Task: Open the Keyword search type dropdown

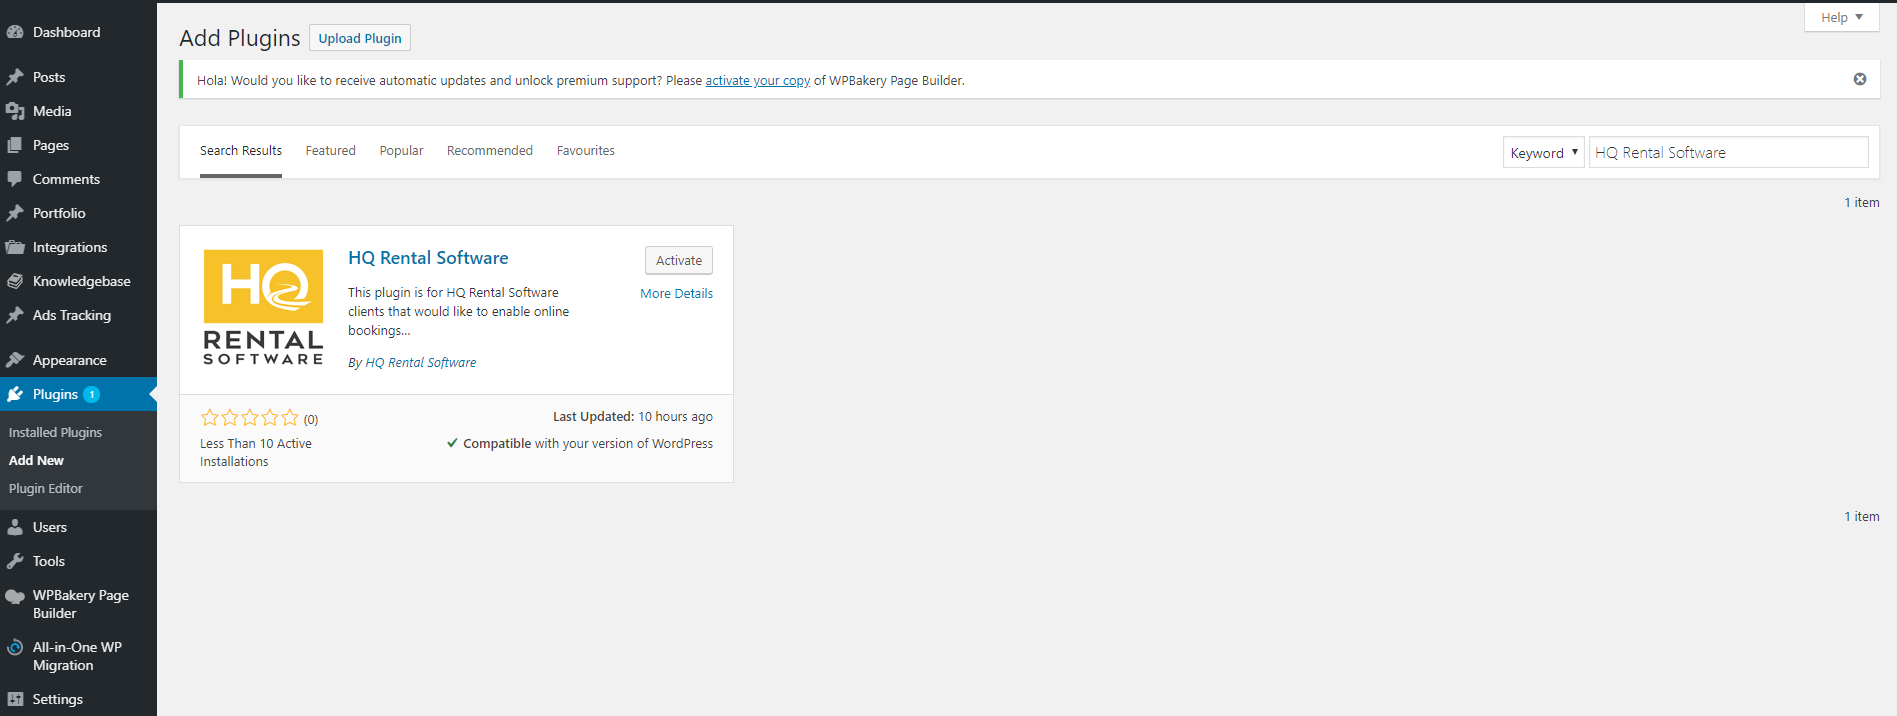Action: (x=1544, y=152)
